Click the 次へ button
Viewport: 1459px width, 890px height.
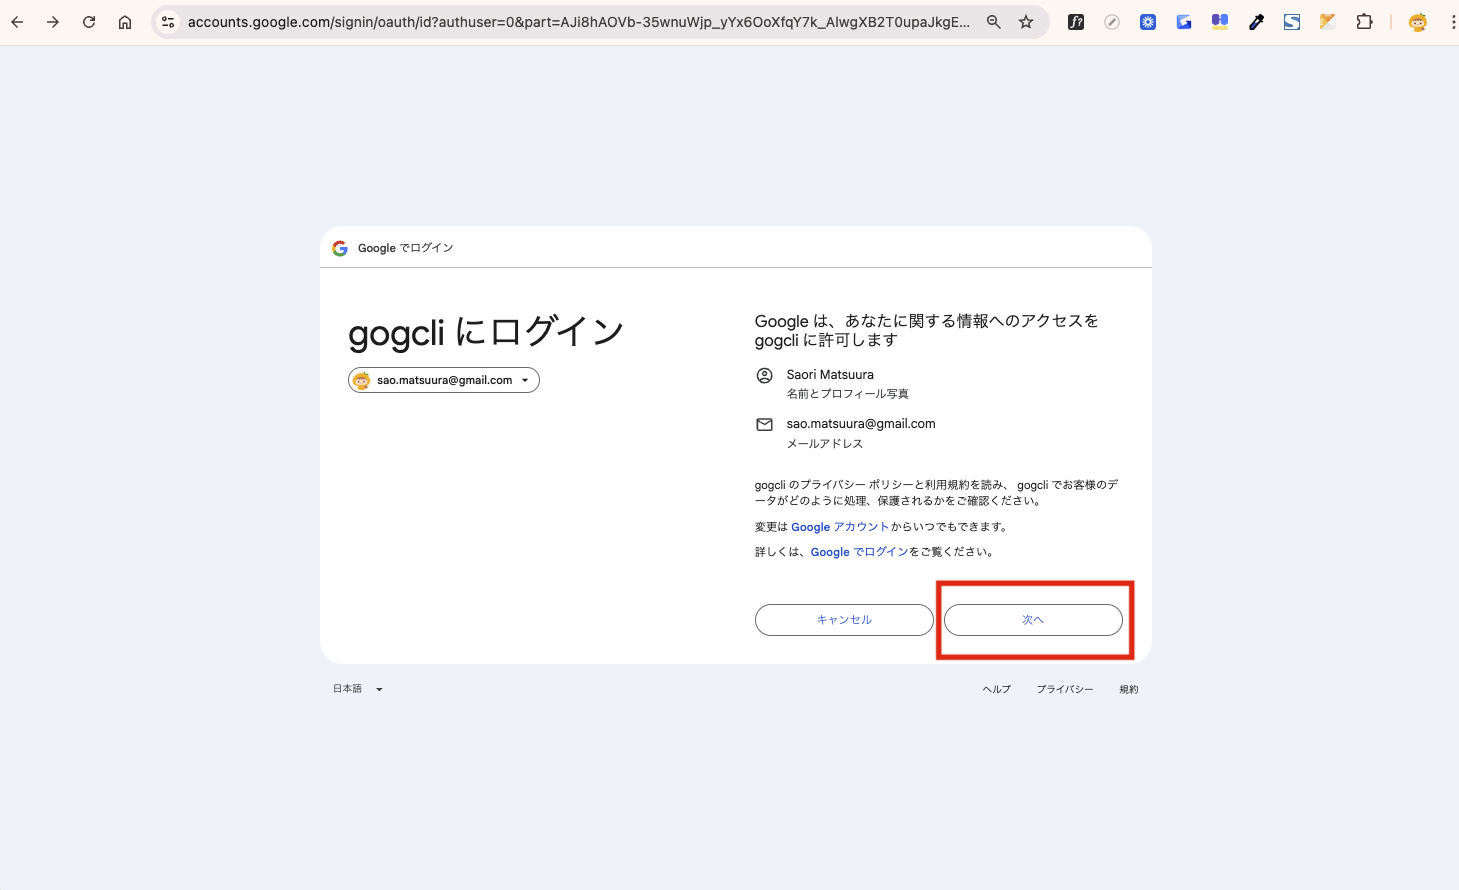pyautogui.click(x=1033, y=620)
